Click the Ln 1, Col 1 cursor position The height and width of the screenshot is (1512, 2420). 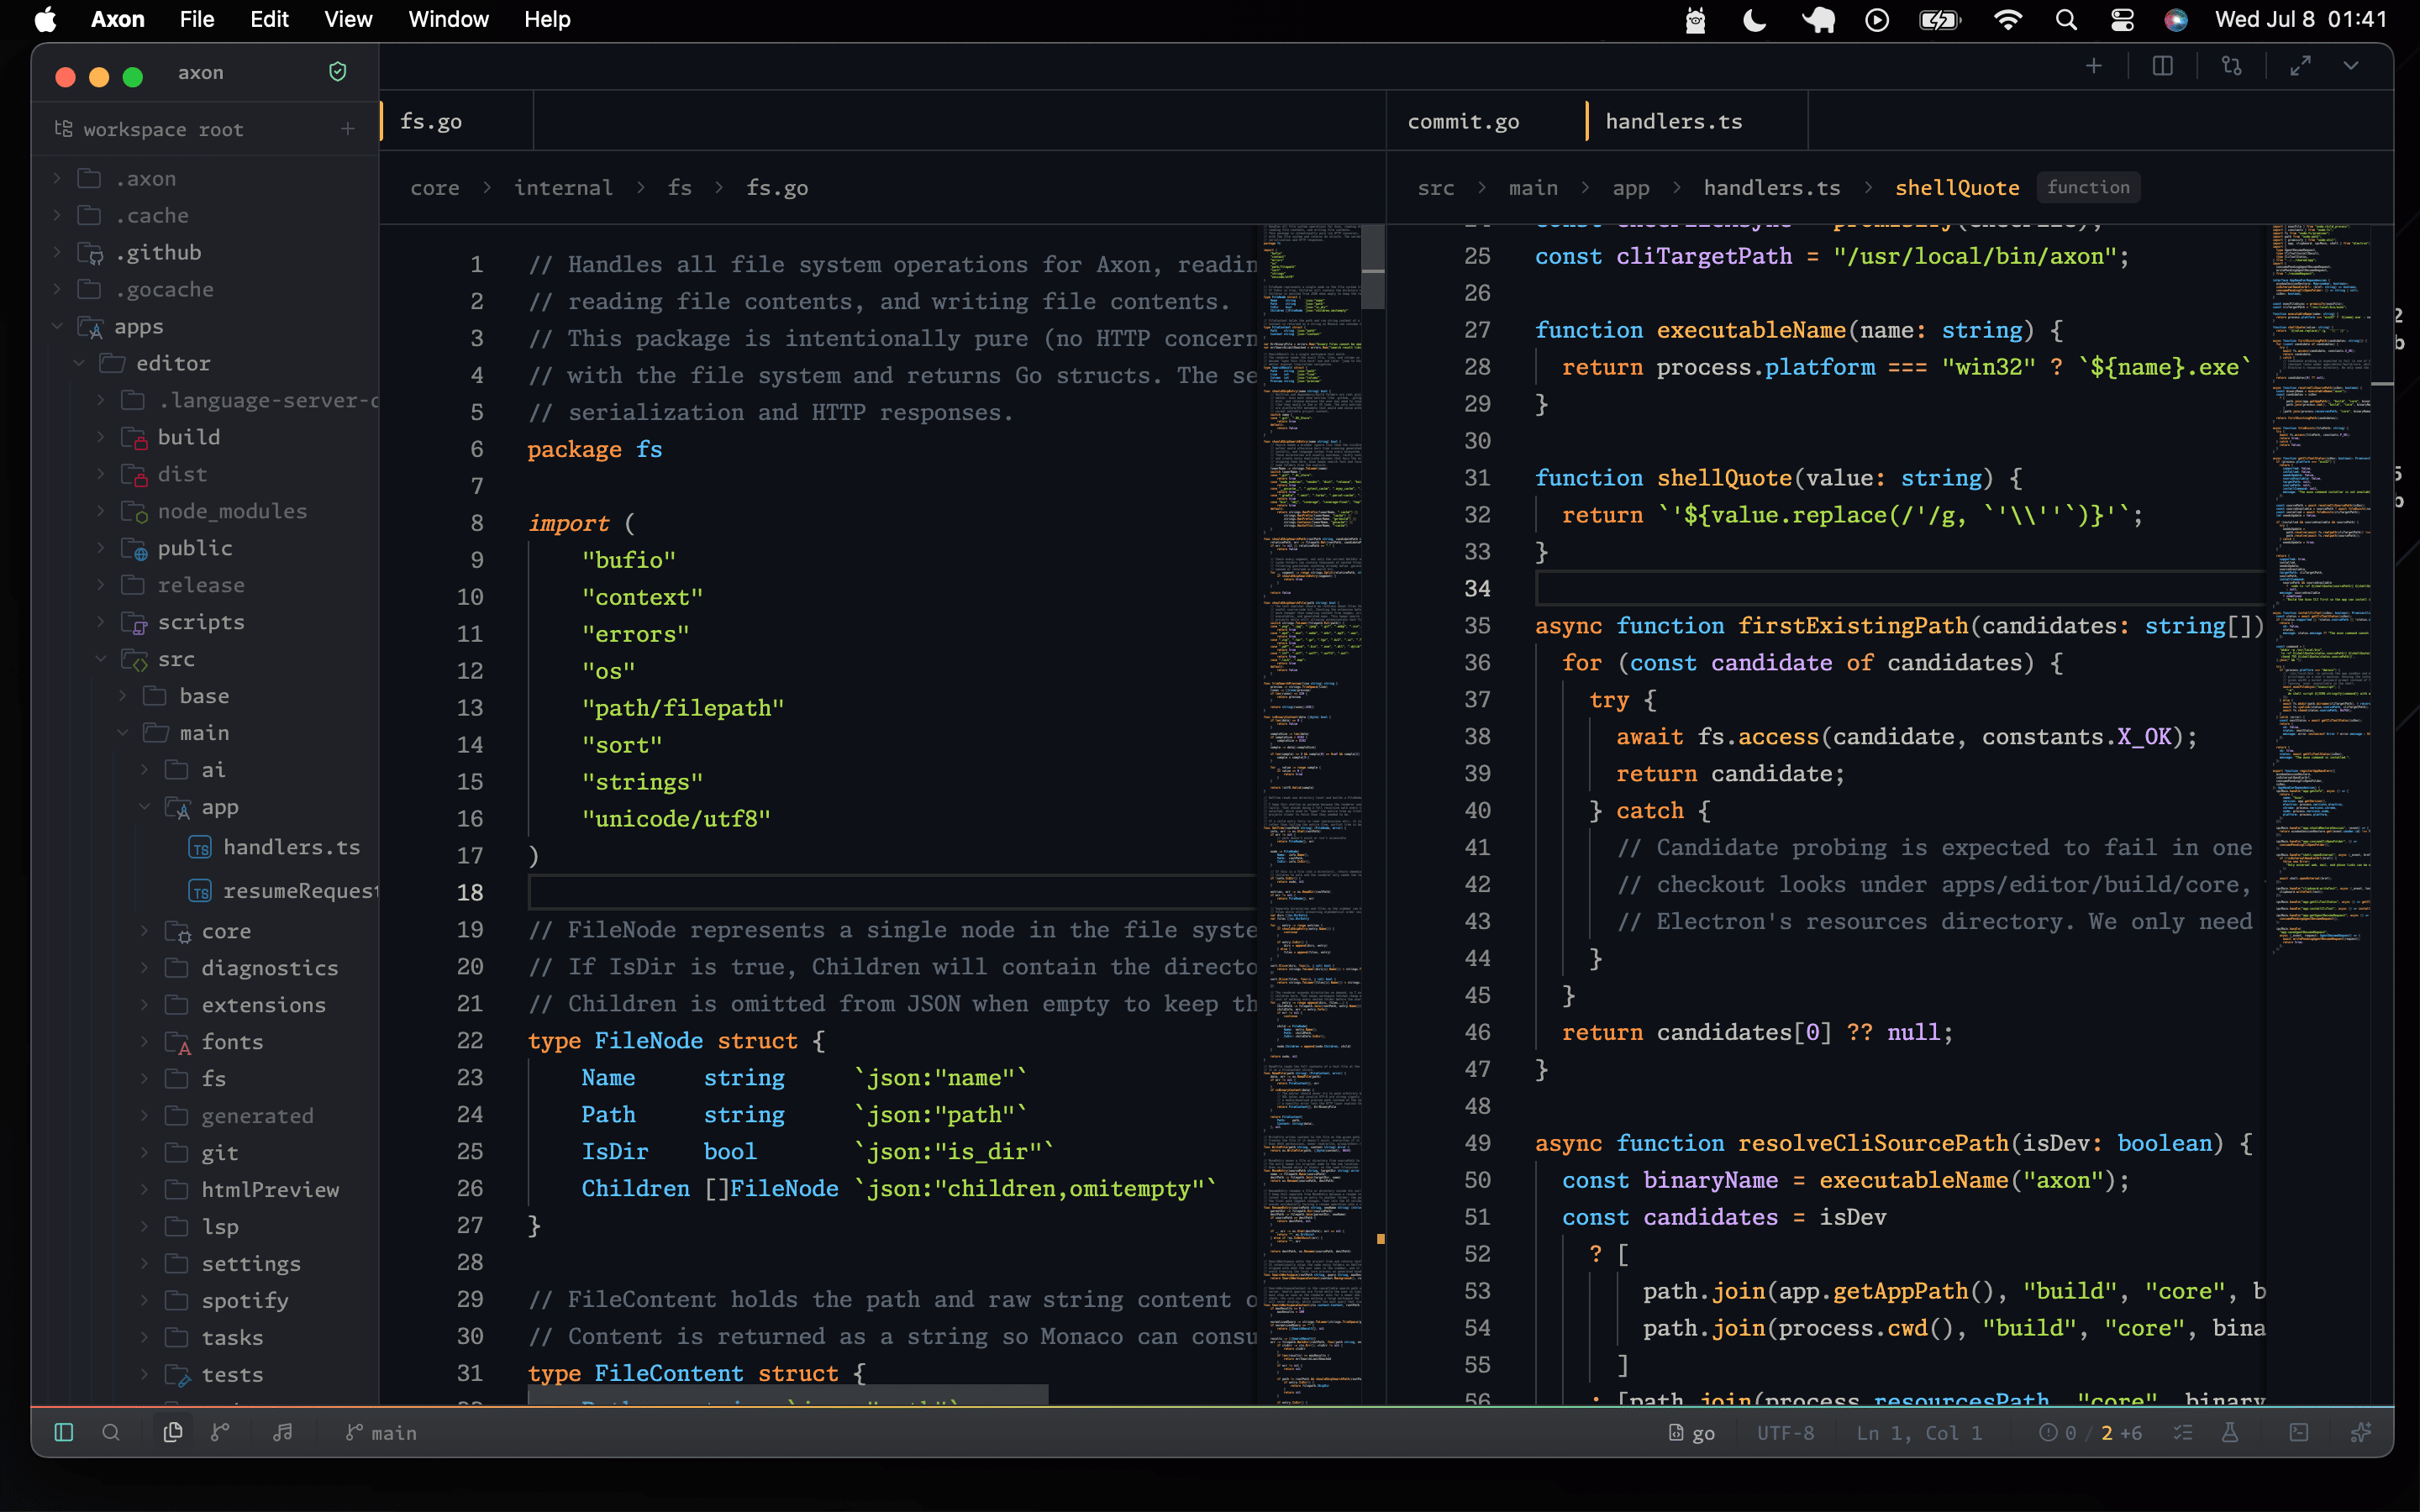(1919, 1433)
